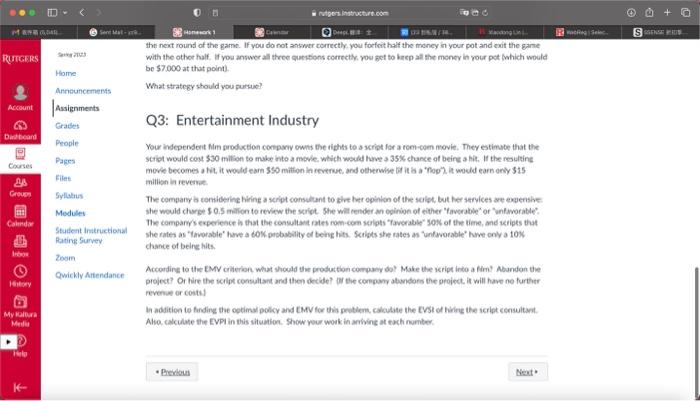Open the Files course link
The image size is (700, 401).
click(63, 178)
